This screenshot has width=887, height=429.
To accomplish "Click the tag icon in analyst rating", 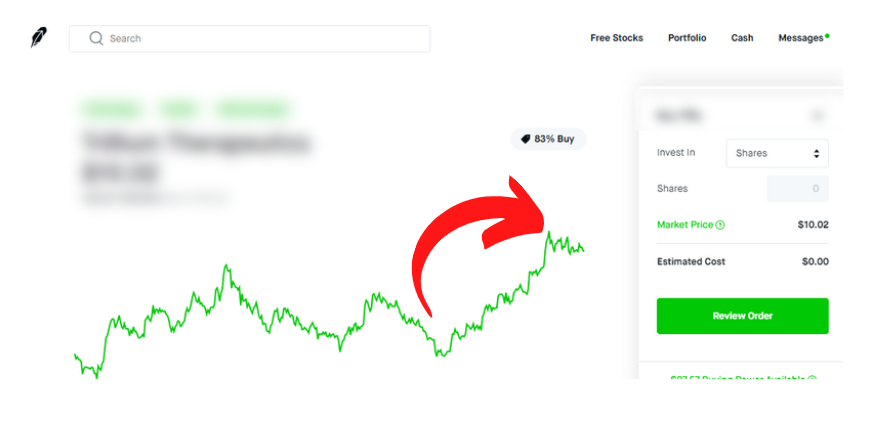I will click(524, 139).
